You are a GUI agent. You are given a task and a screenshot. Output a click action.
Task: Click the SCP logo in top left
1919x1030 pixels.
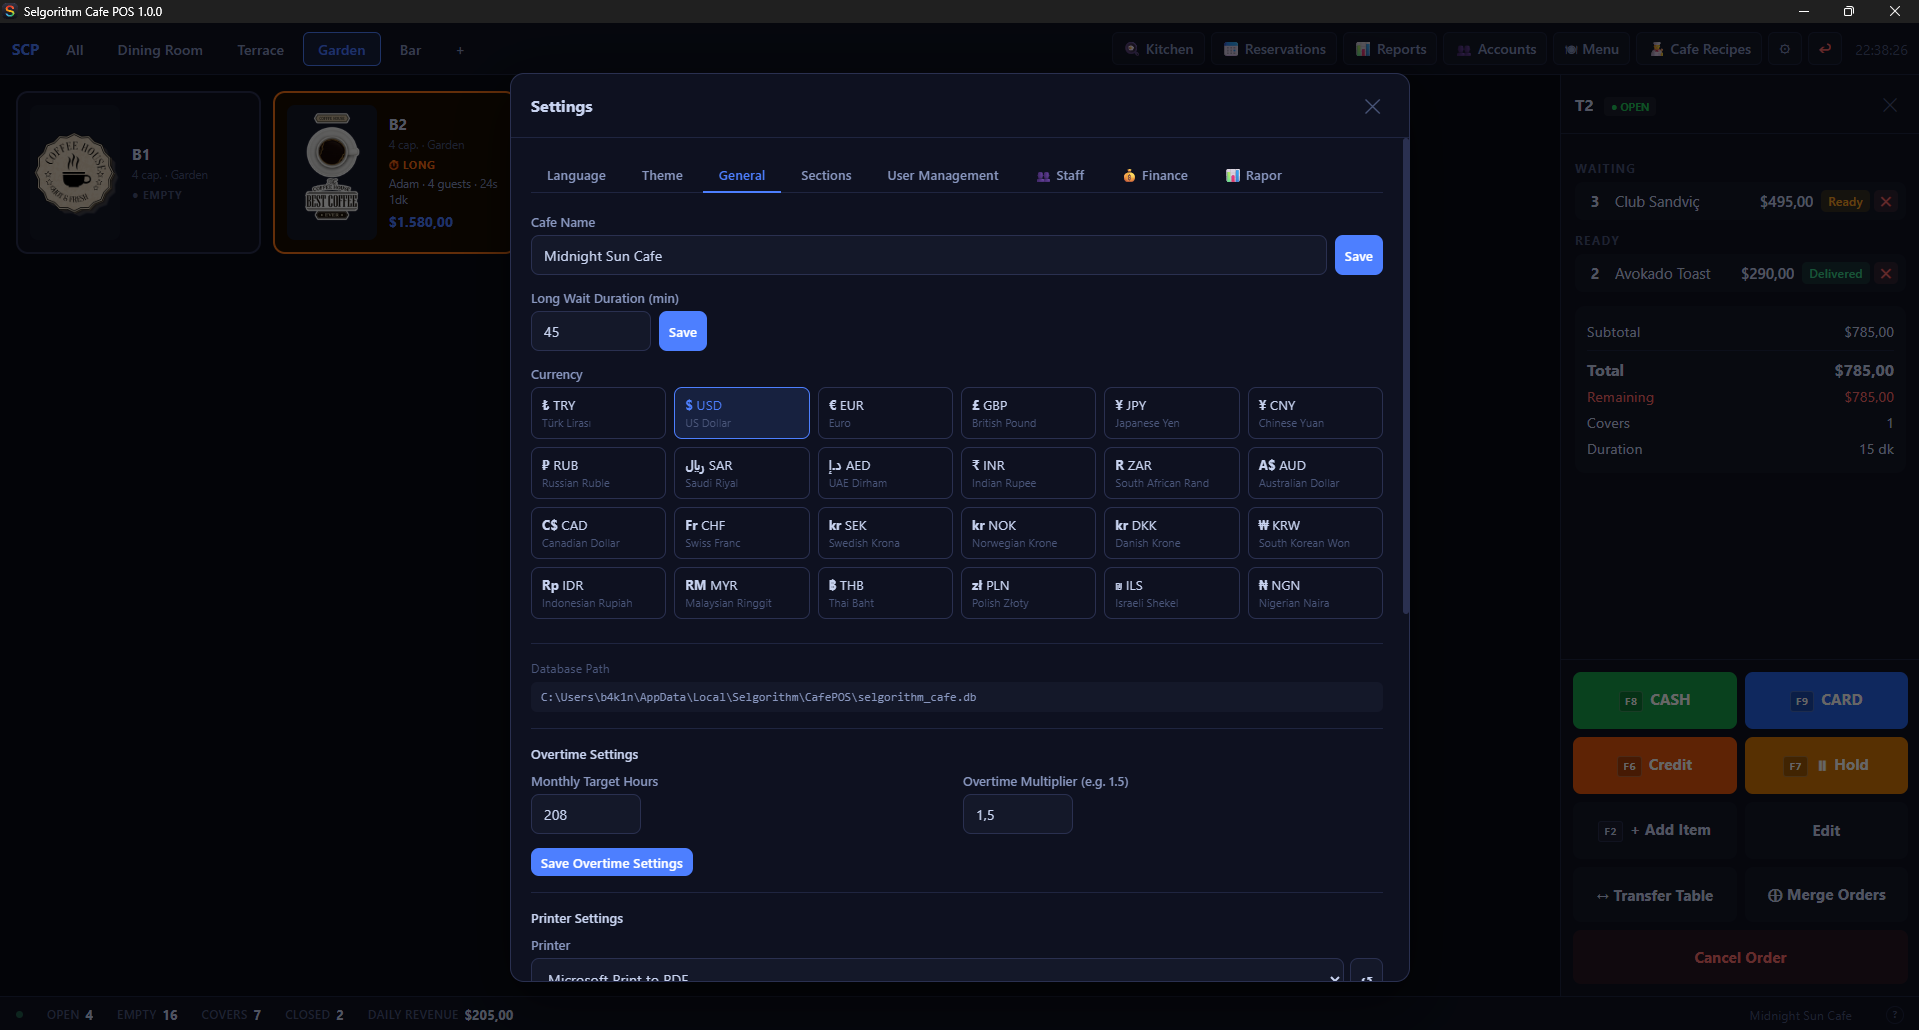[26, 49]
